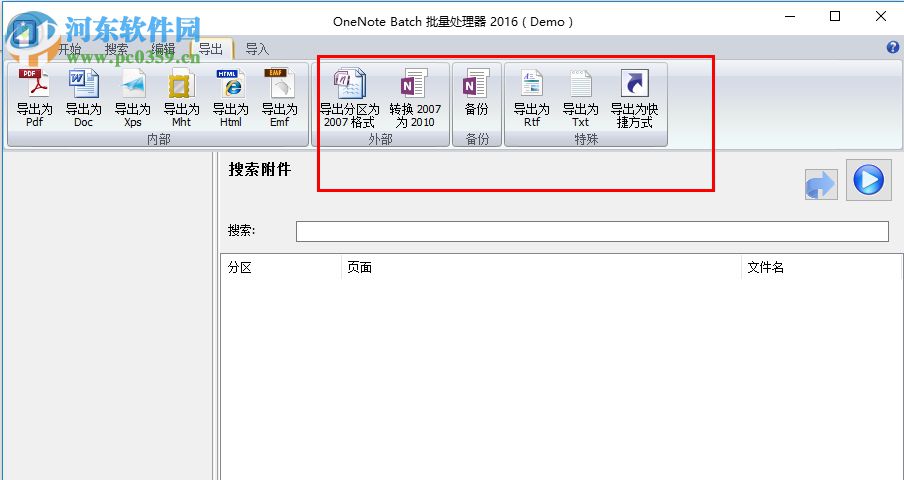Choose the Export as Doc Word icon
This screenshot has height=480, width=904.
pos(83,97)
